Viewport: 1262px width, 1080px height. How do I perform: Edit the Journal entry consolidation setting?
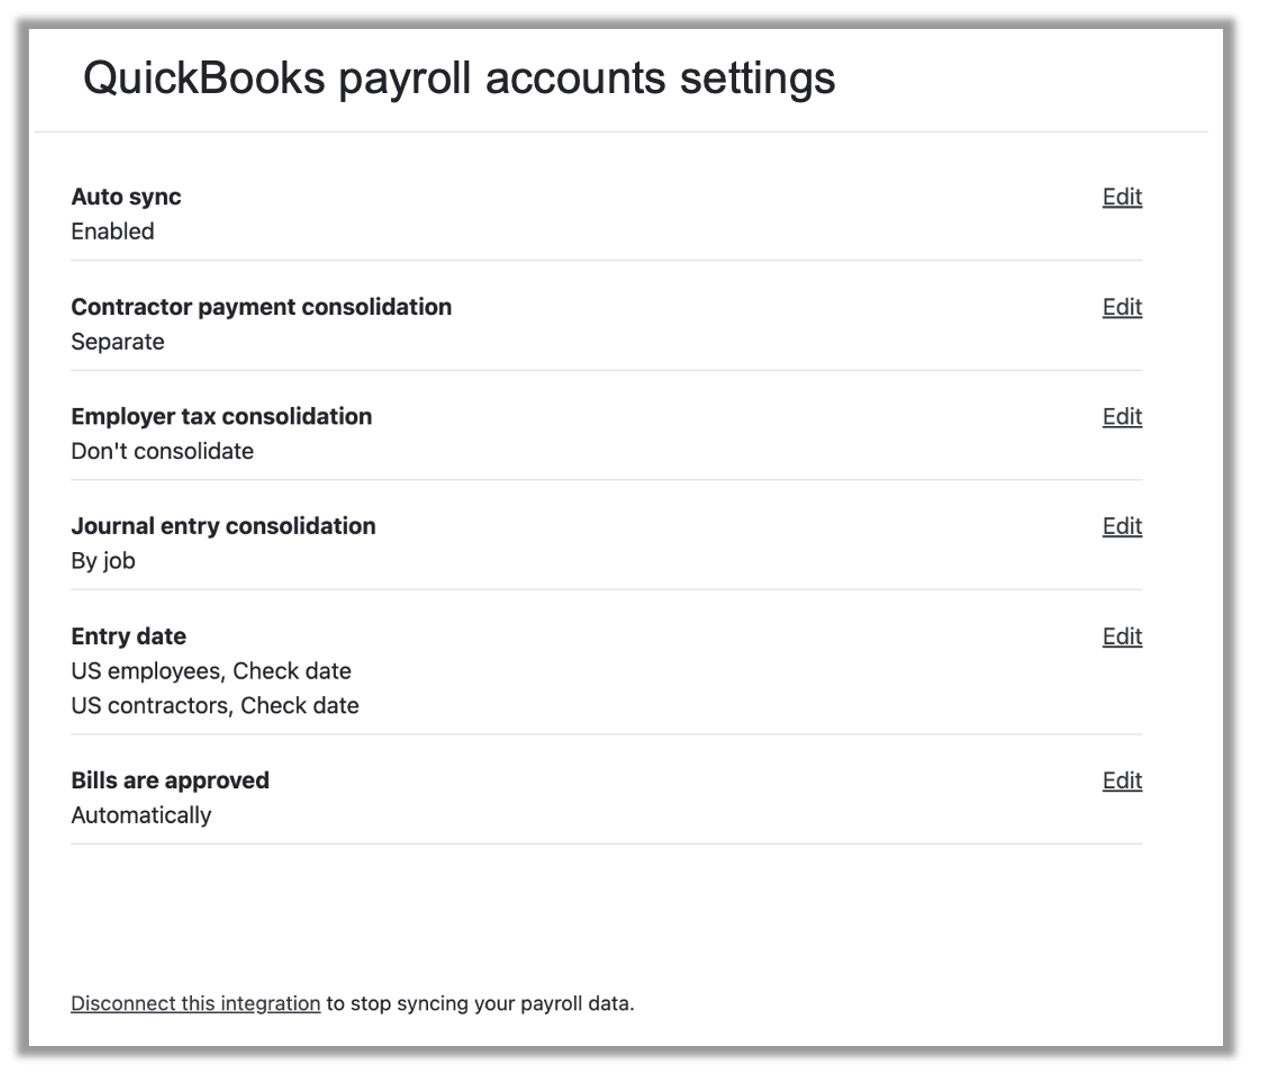point(1121,526)
